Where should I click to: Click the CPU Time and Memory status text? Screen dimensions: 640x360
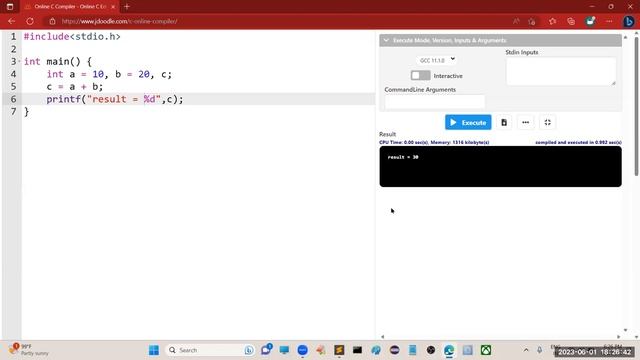434,142
